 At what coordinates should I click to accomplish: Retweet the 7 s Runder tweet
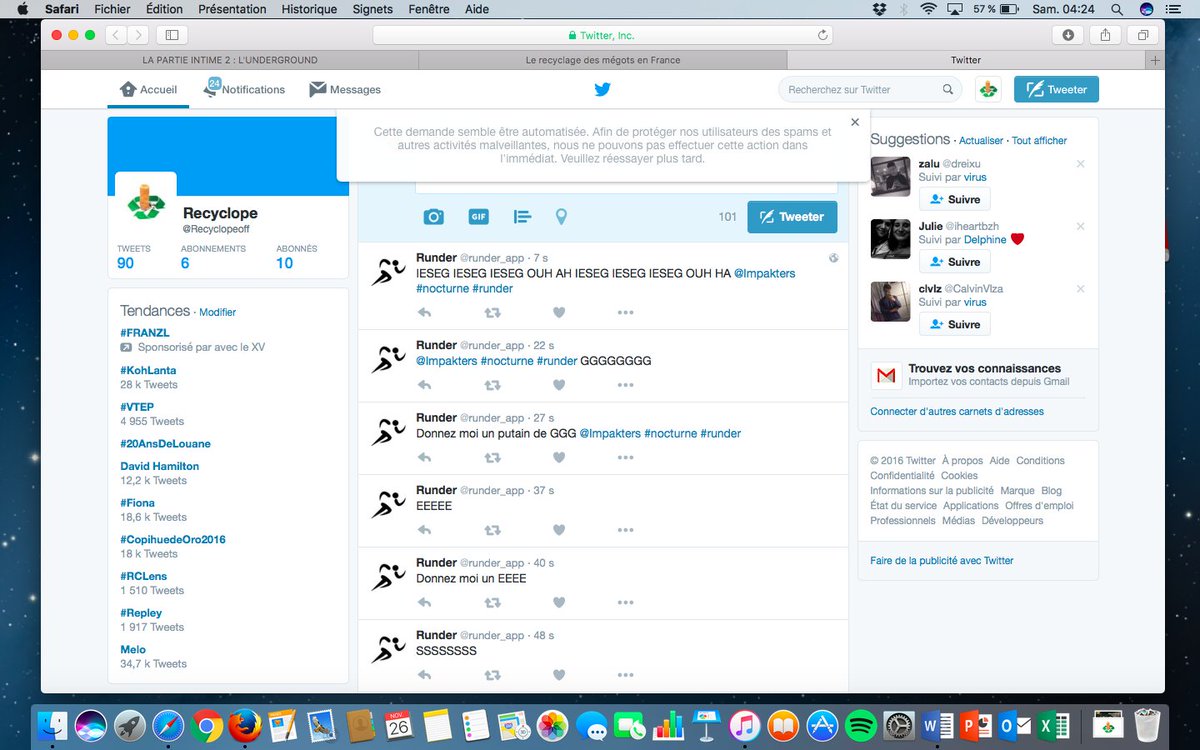click(492, 313)
